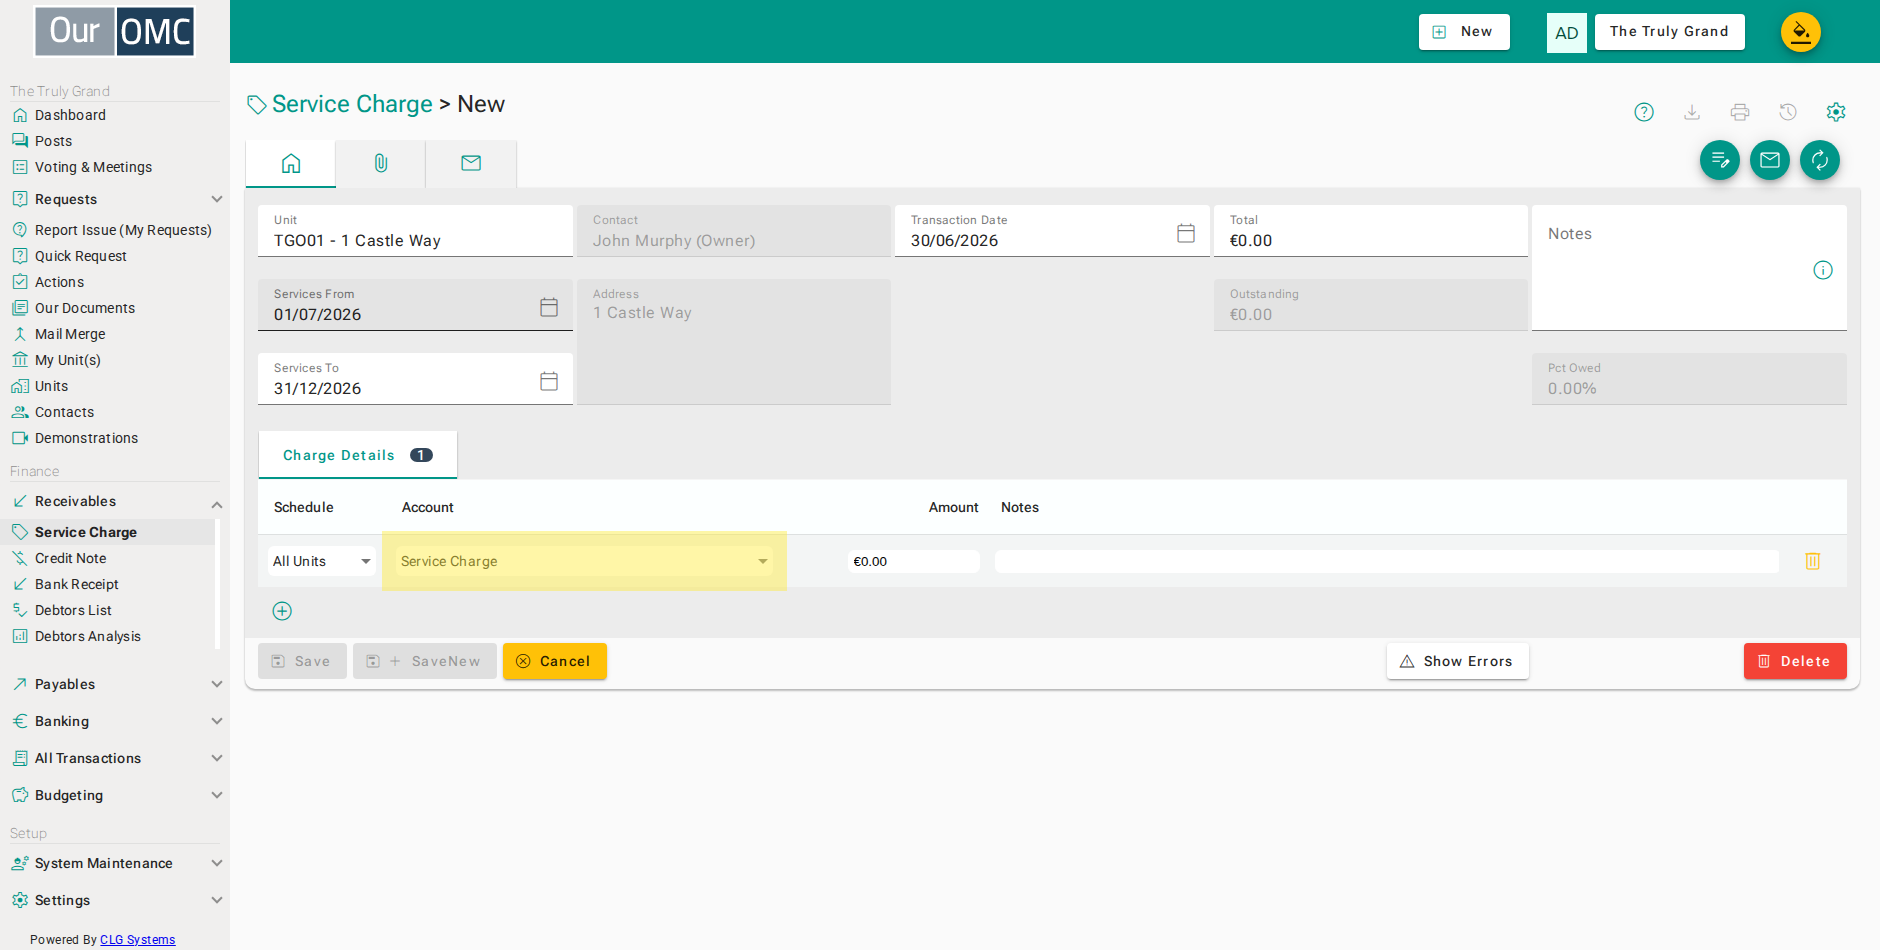Switch to the email envelope tab
Image resolution: width=1880 pixels, height=950 pixels.
click(x=471, y=164)
